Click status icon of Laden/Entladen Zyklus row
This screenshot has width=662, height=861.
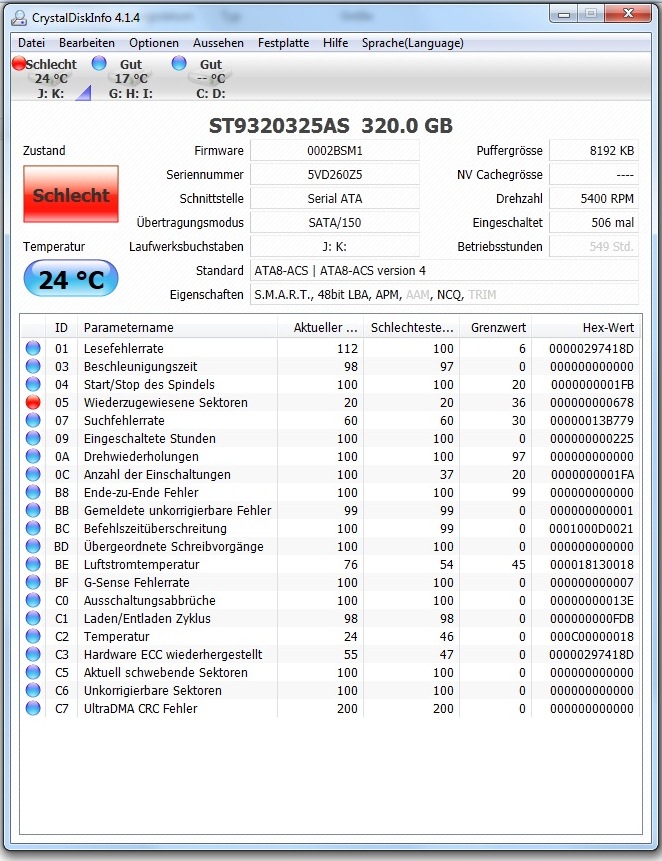pyautogui.click(x=33, y=618)
